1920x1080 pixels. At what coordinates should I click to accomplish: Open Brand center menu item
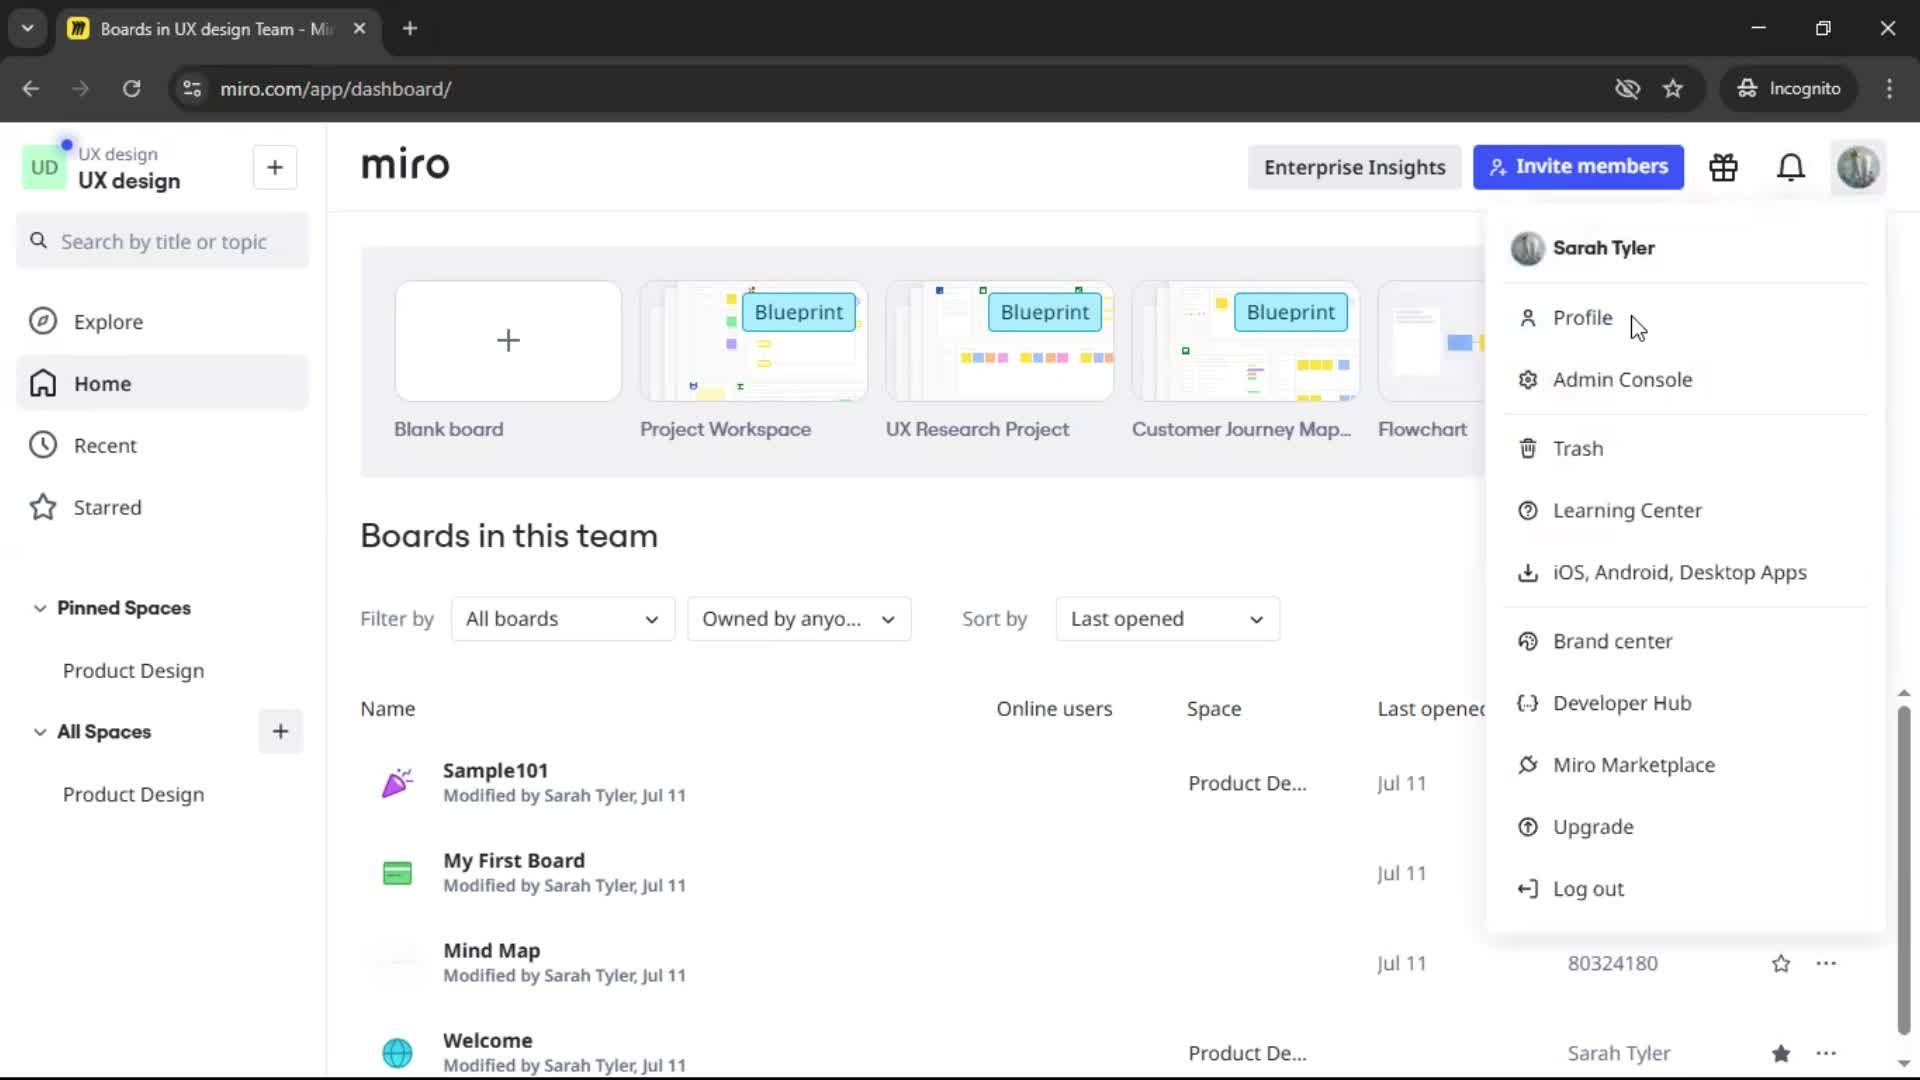pos(1685,642)
